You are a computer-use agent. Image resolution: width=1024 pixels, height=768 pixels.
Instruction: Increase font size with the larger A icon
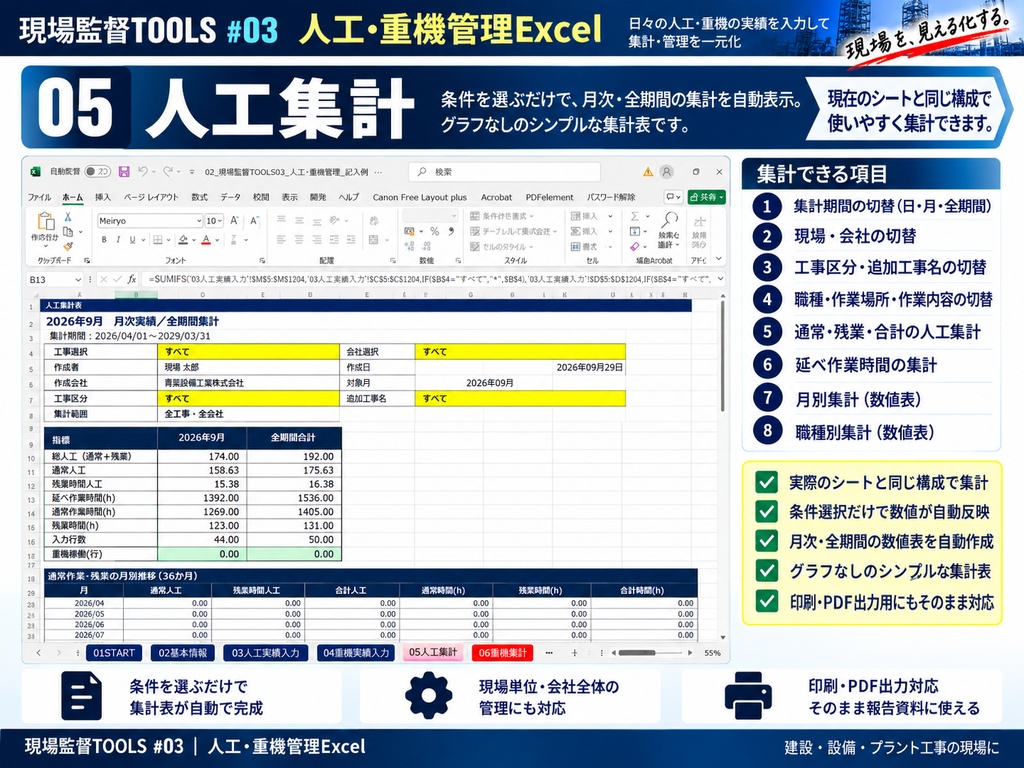click(234, 221)
